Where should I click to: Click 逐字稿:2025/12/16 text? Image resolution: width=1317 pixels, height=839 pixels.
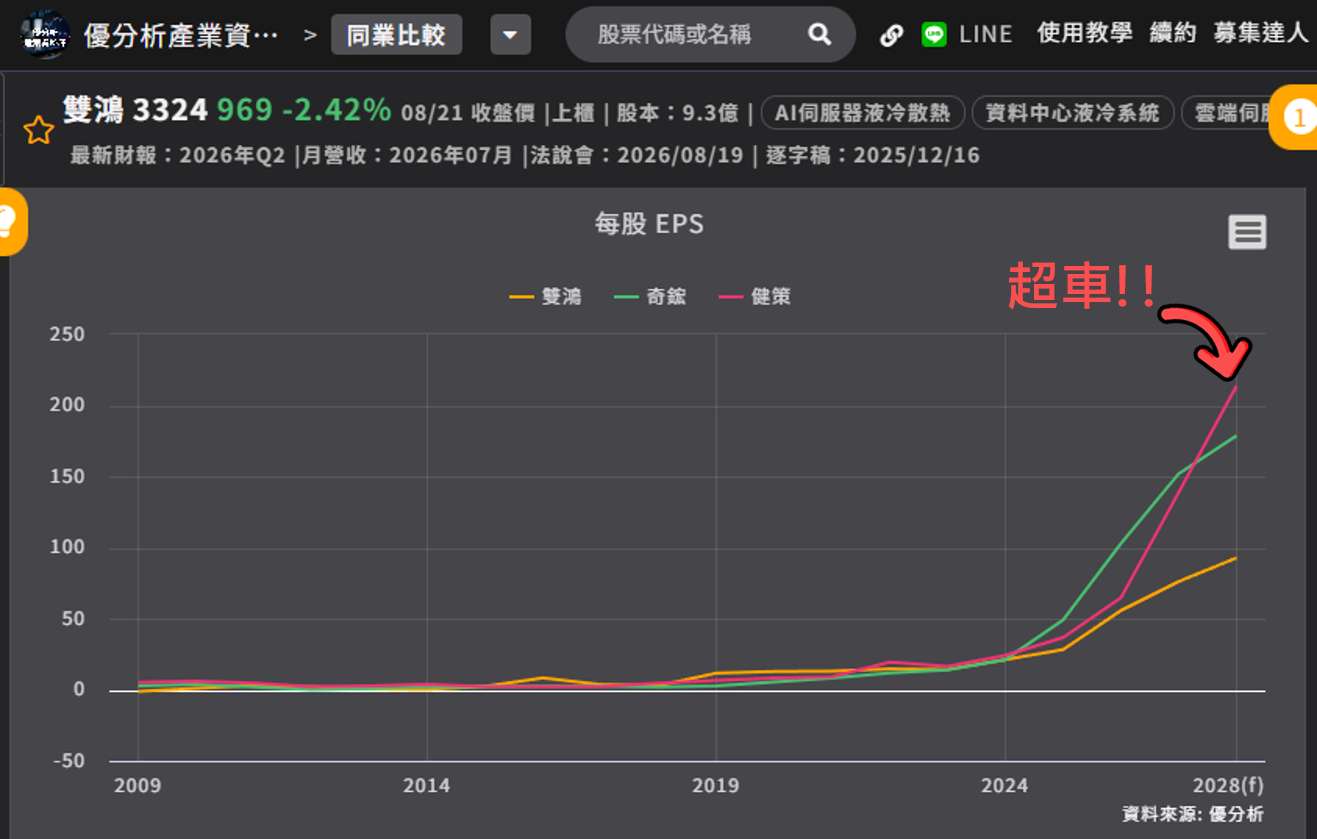[x=873, y=155]
